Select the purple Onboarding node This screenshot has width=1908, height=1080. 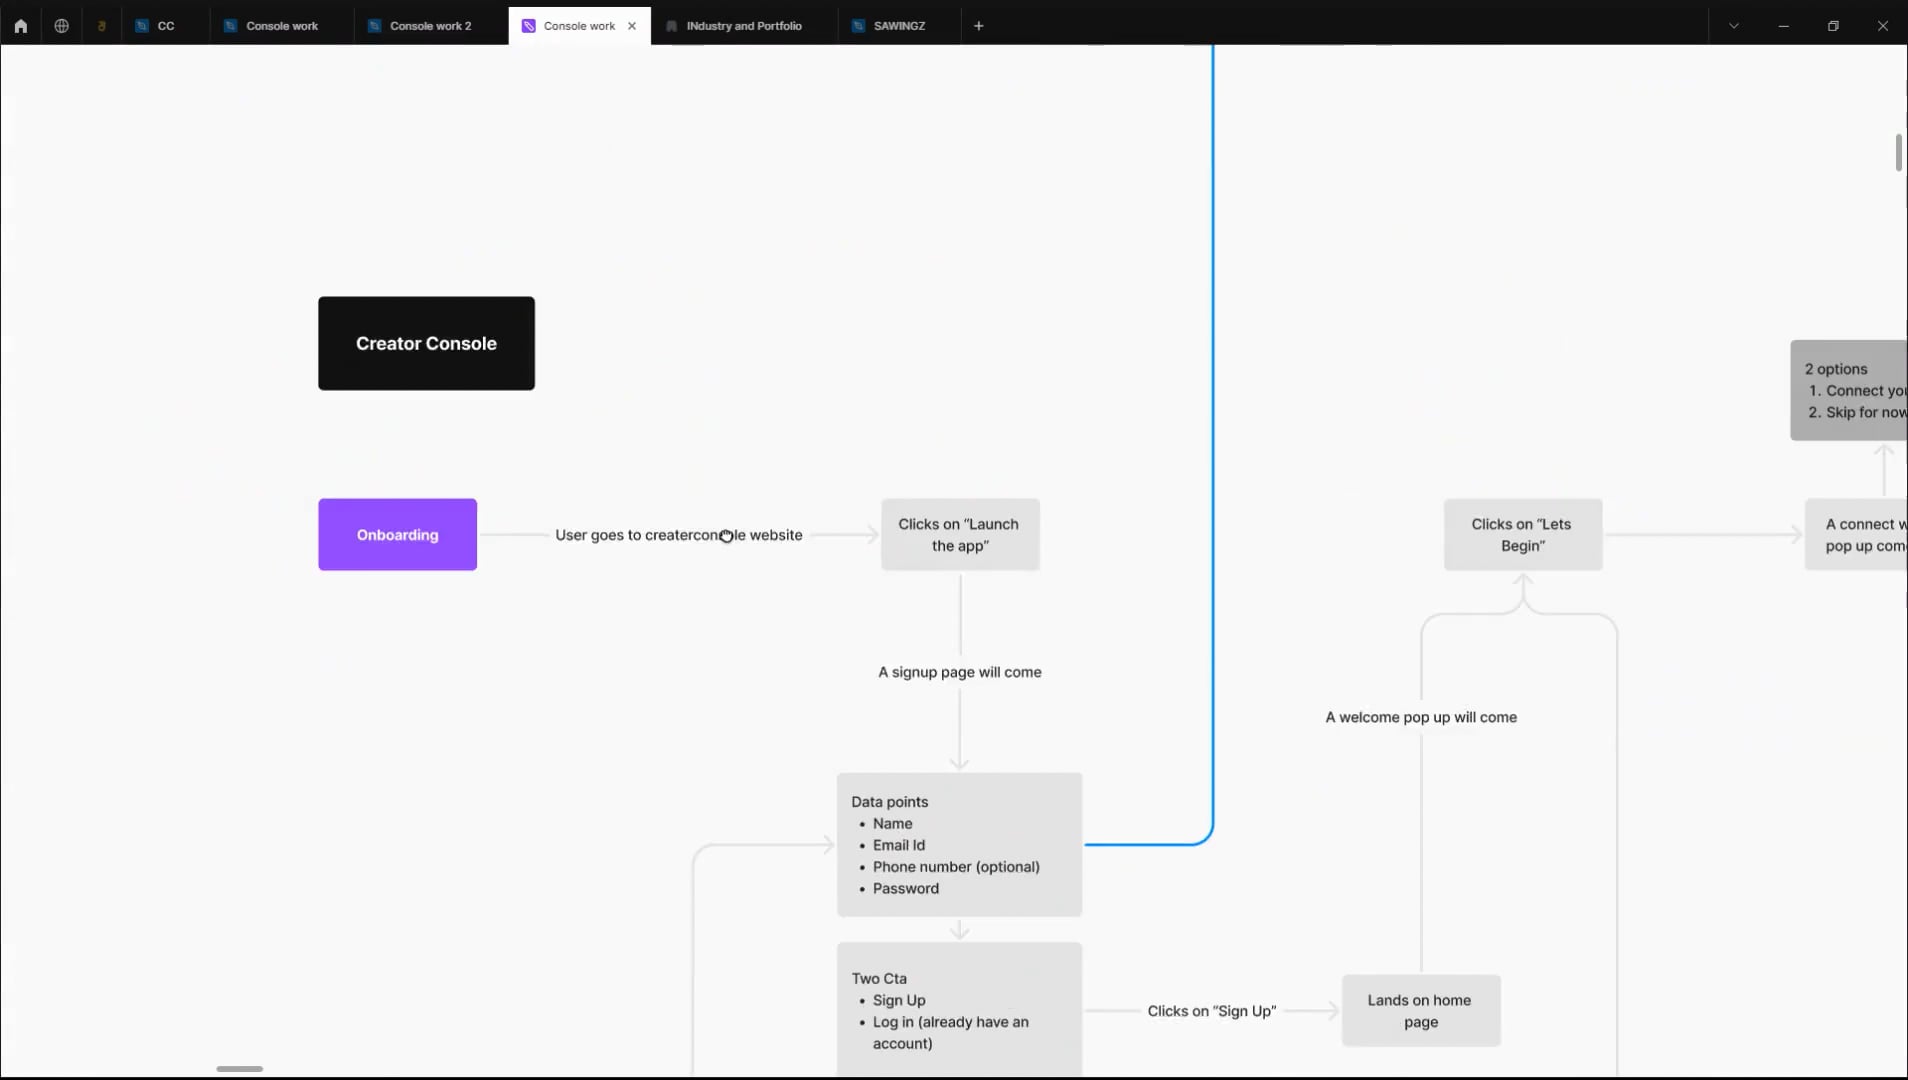click(x=396, y=534)
